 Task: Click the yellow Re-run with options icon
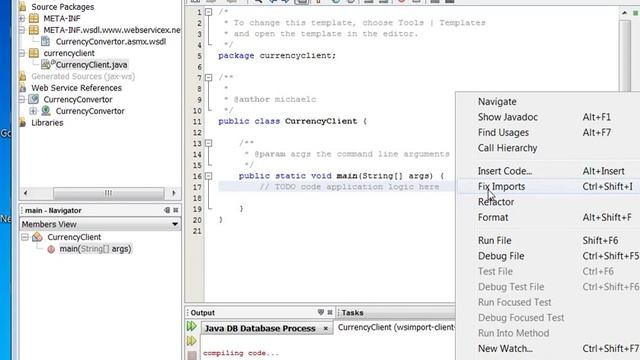tap(191, 340)
